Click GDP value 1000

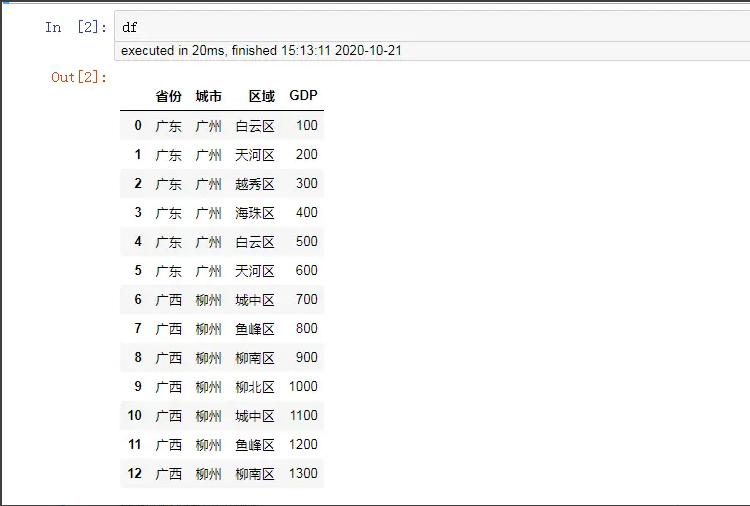click(303, 386)
